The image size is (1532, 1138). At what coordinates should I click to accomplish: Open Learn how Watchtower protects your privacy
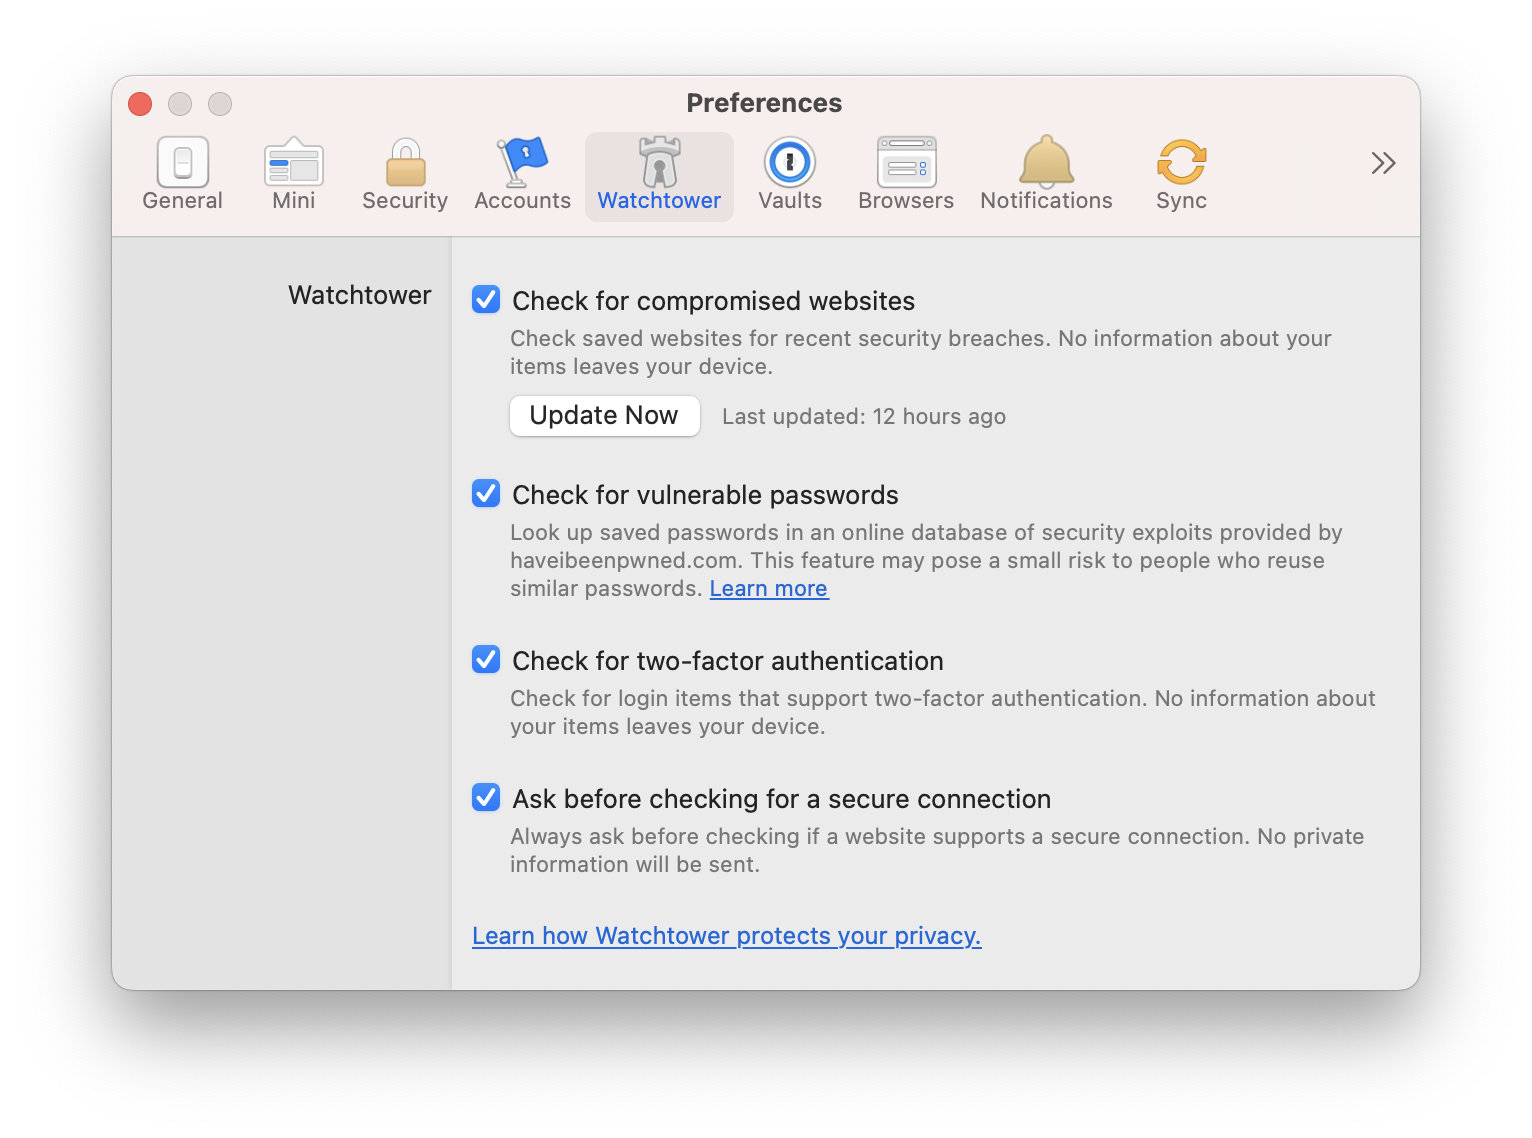pyautogui.click(x=726, y=936)
